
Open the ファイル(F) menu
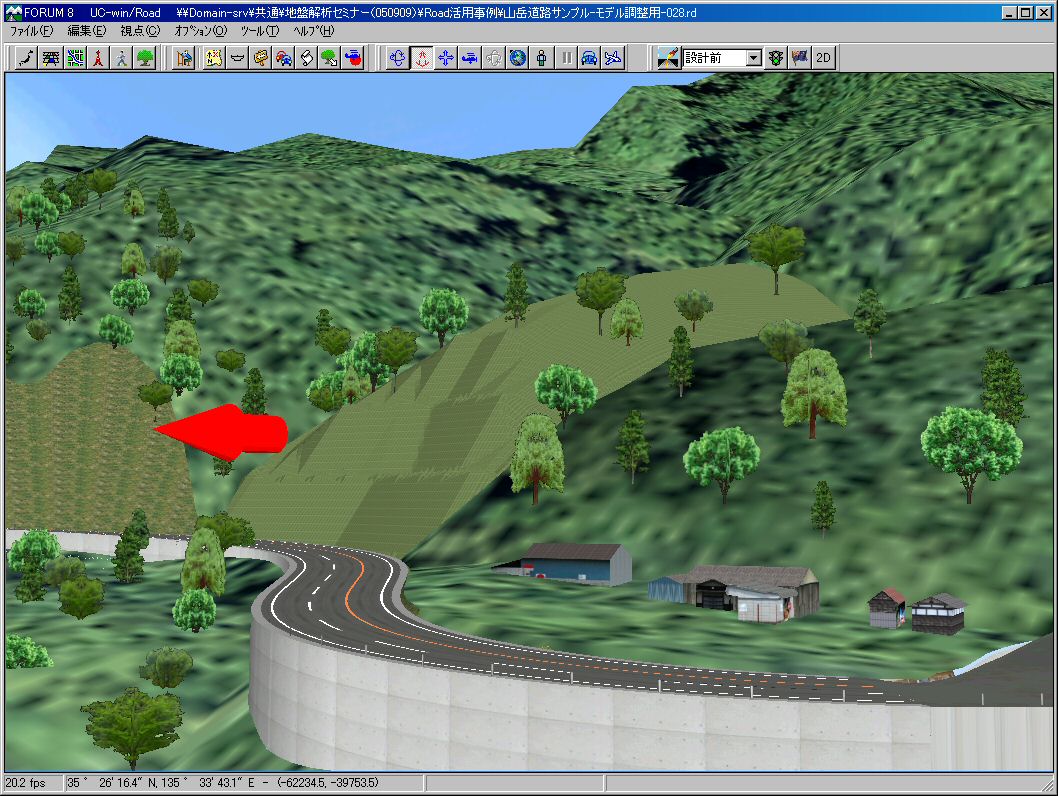32,31
